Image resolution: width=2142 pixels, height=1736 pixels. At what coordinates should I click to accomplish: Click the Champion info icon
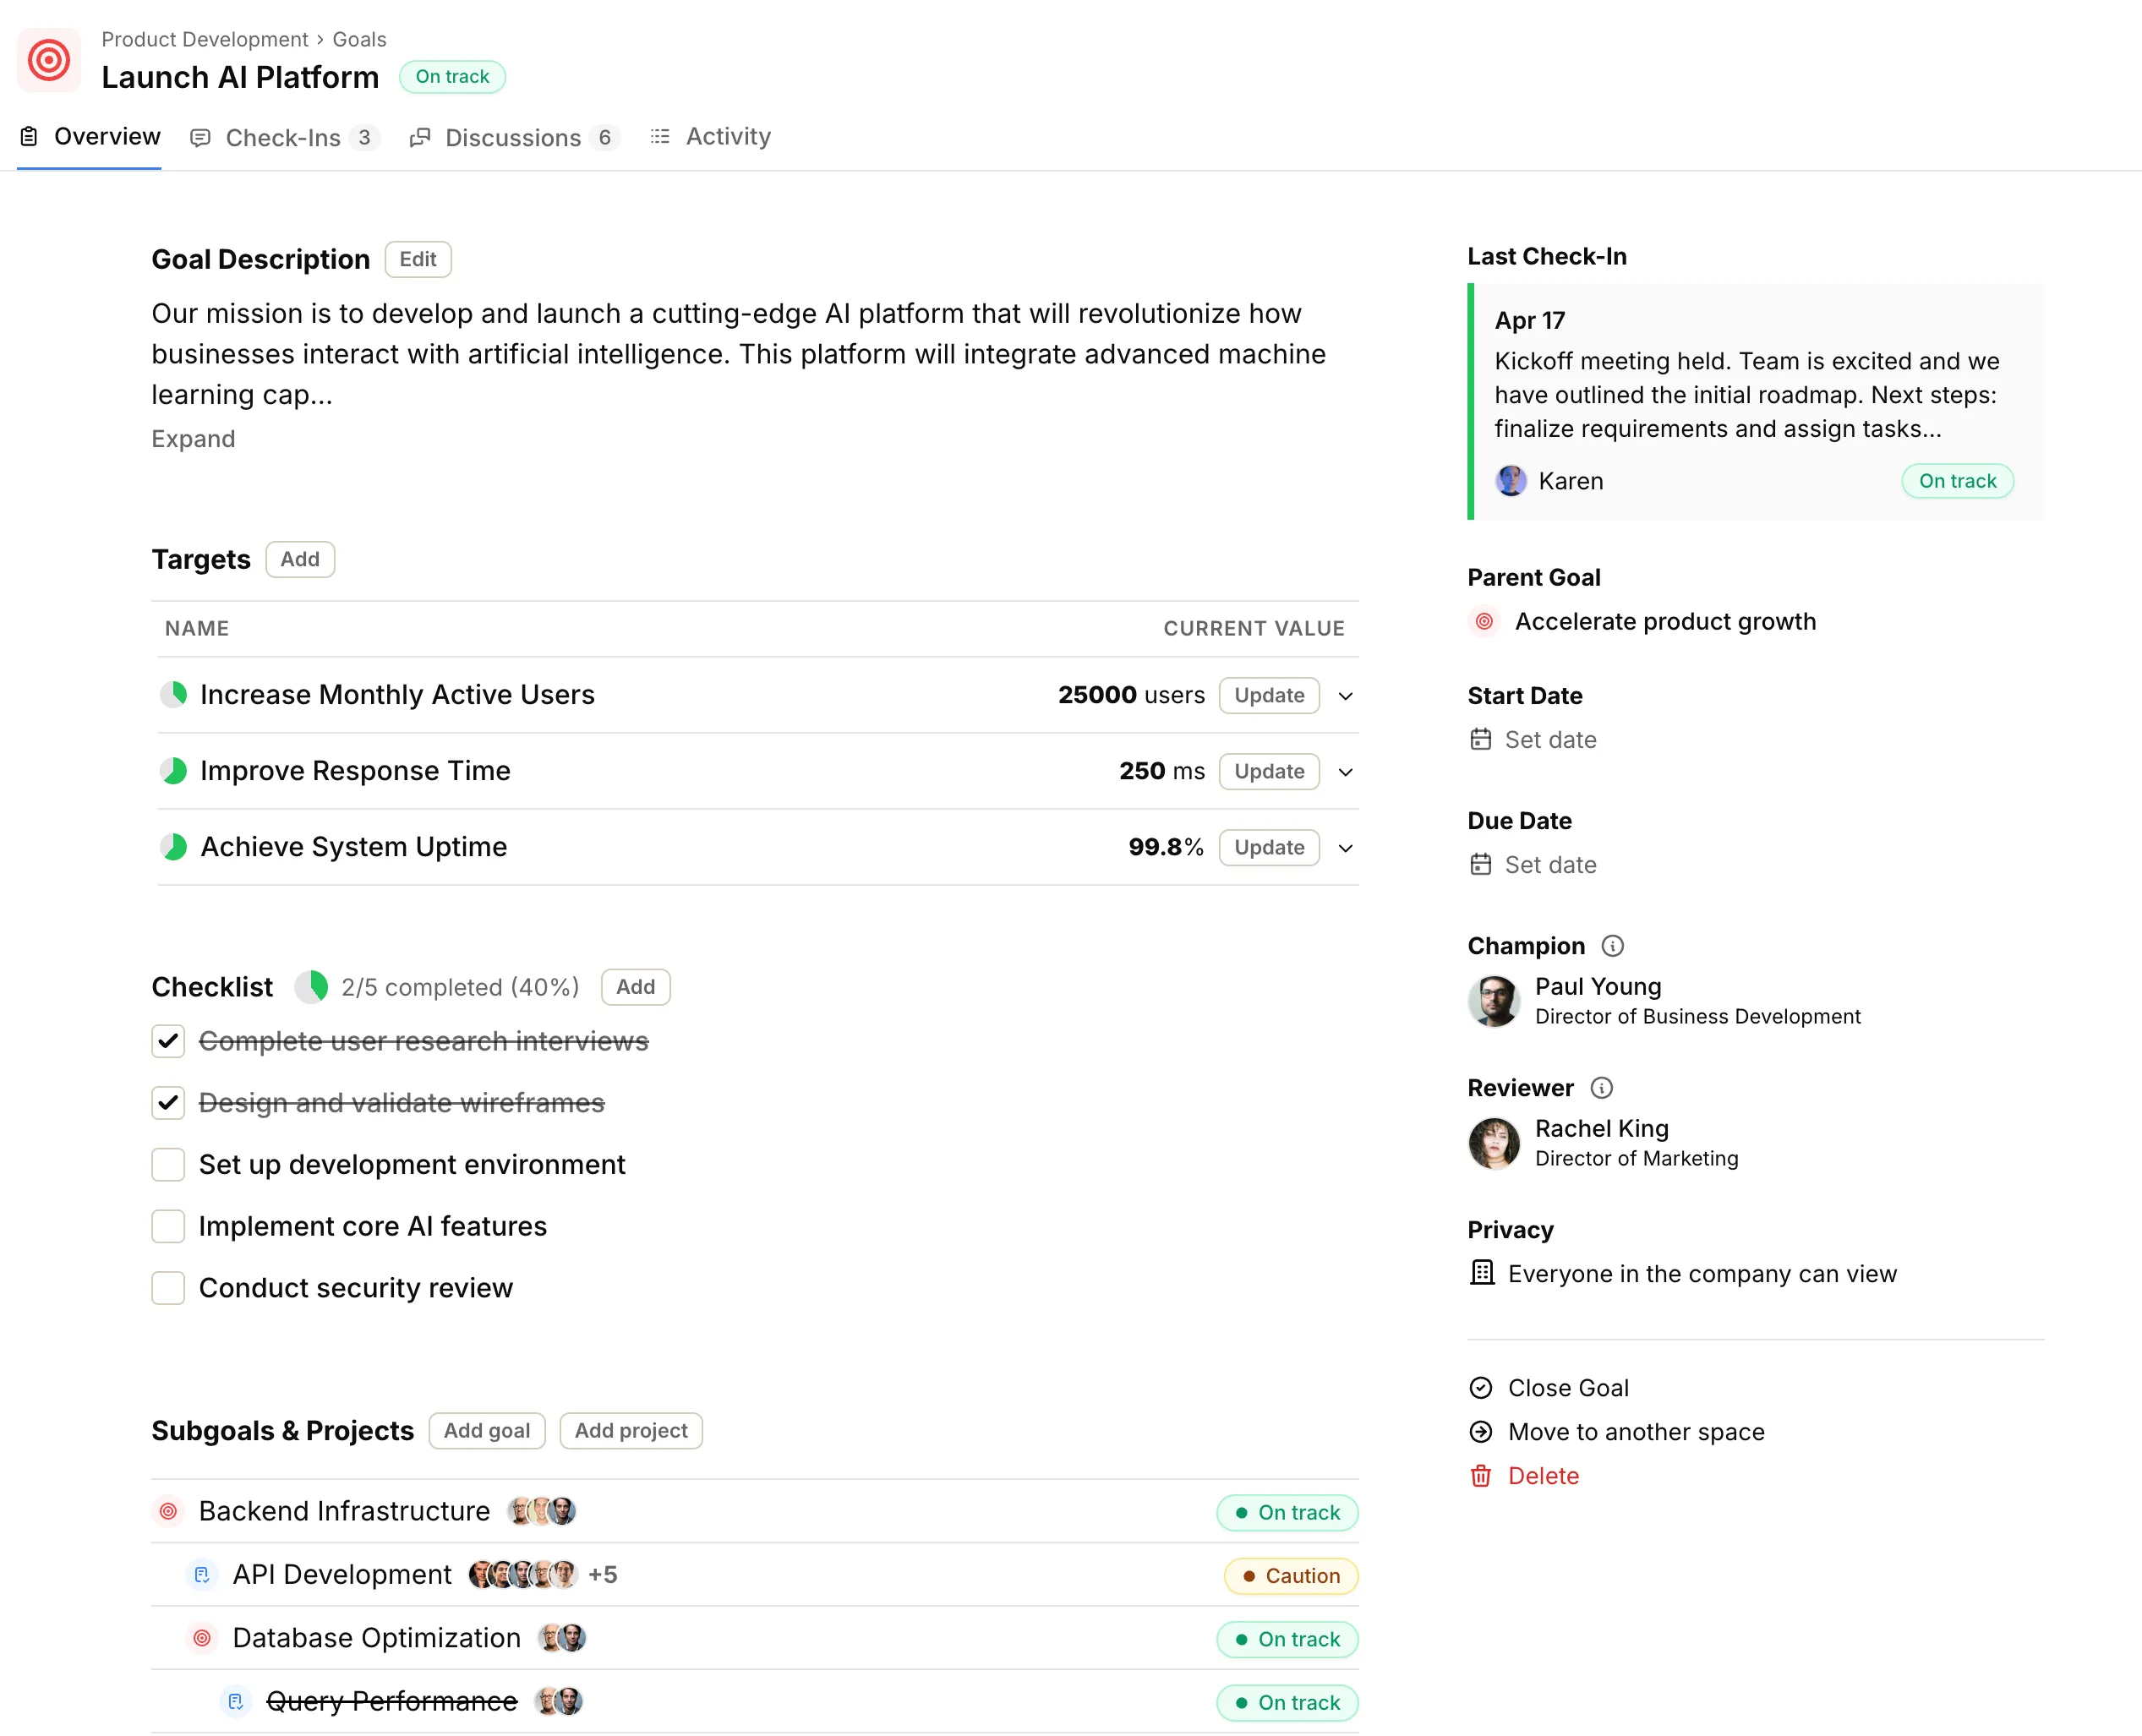[x=1612, y=945]
